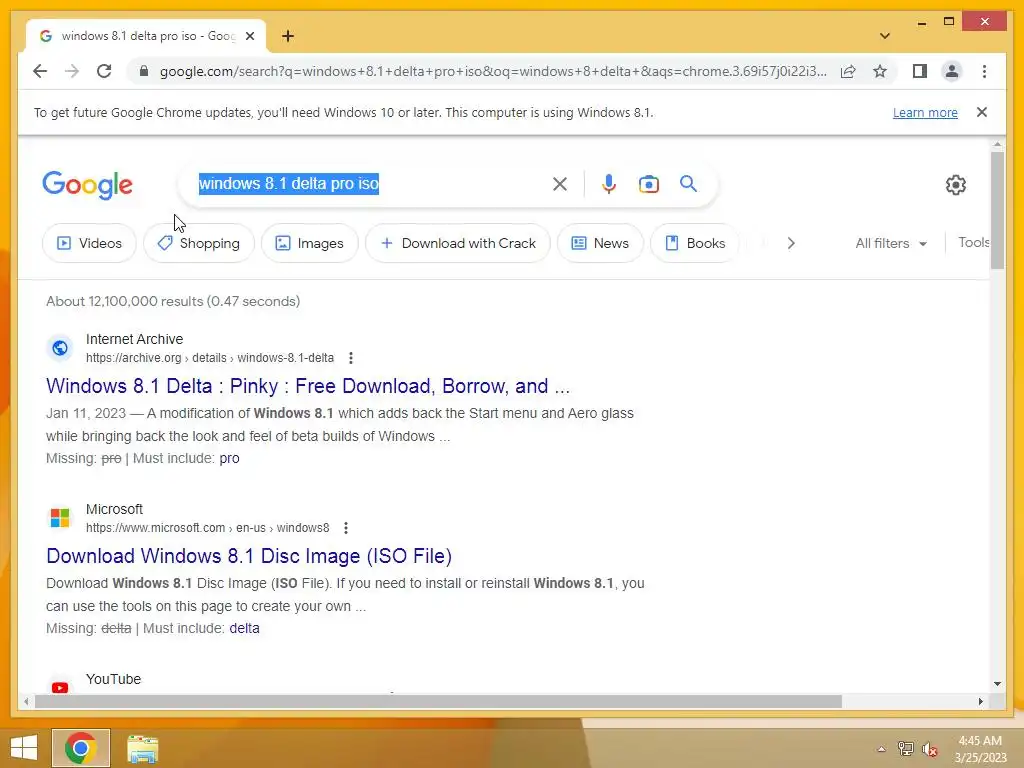Viewport: 1024px width, 768px height.
Task: Require 'delta' in search results
Action: [244, 628]
